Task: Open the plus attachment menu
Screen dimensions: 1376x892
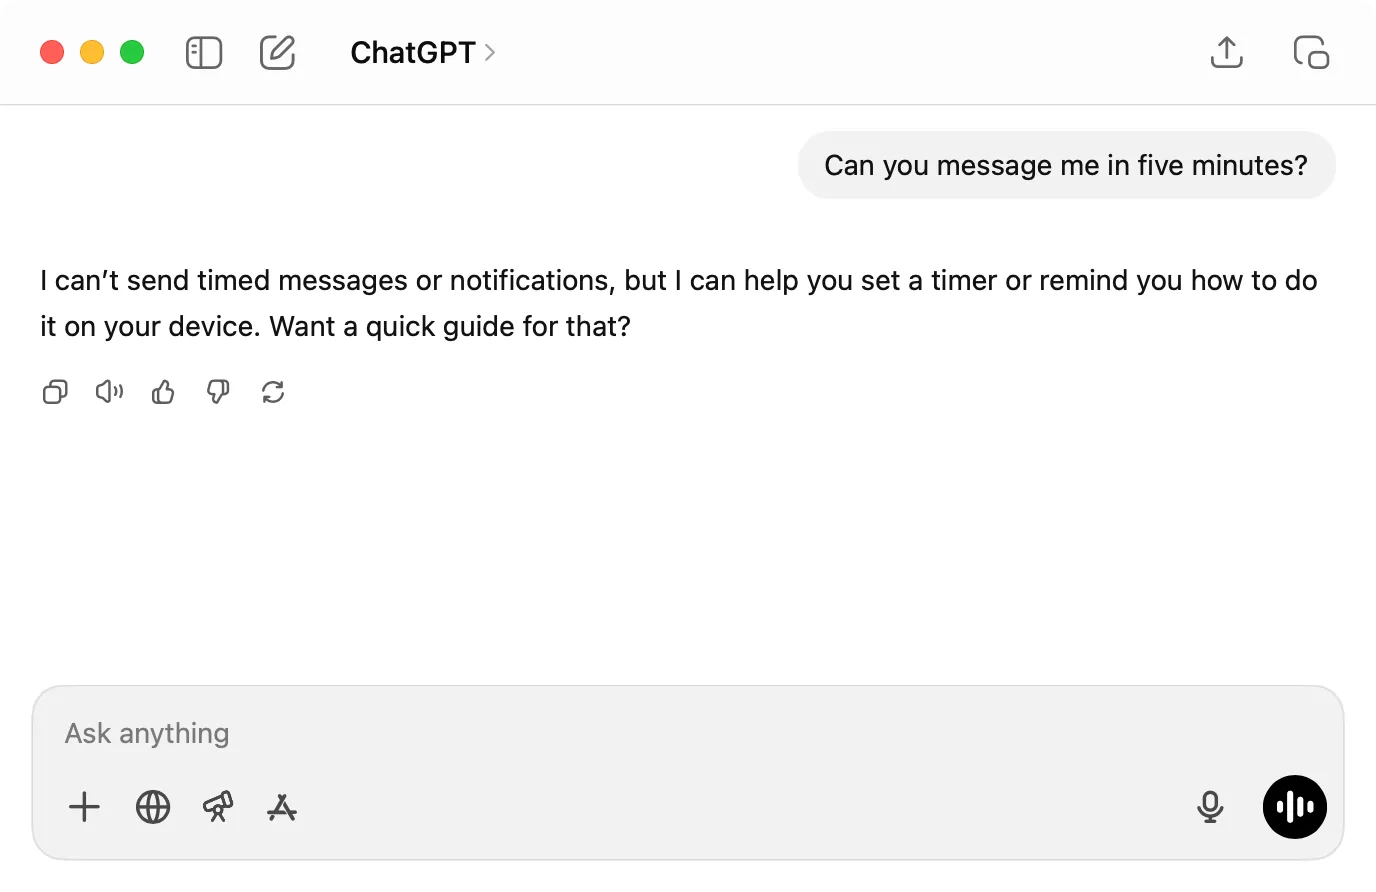Action: coord(85,807)
